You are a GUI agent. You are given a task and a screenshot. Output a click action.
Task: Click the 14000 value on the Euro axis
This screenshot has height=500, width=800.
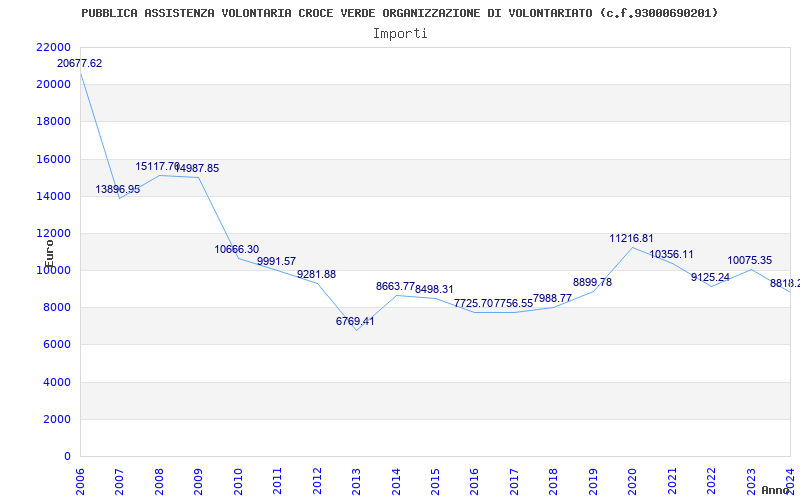(x=54, y=196)
